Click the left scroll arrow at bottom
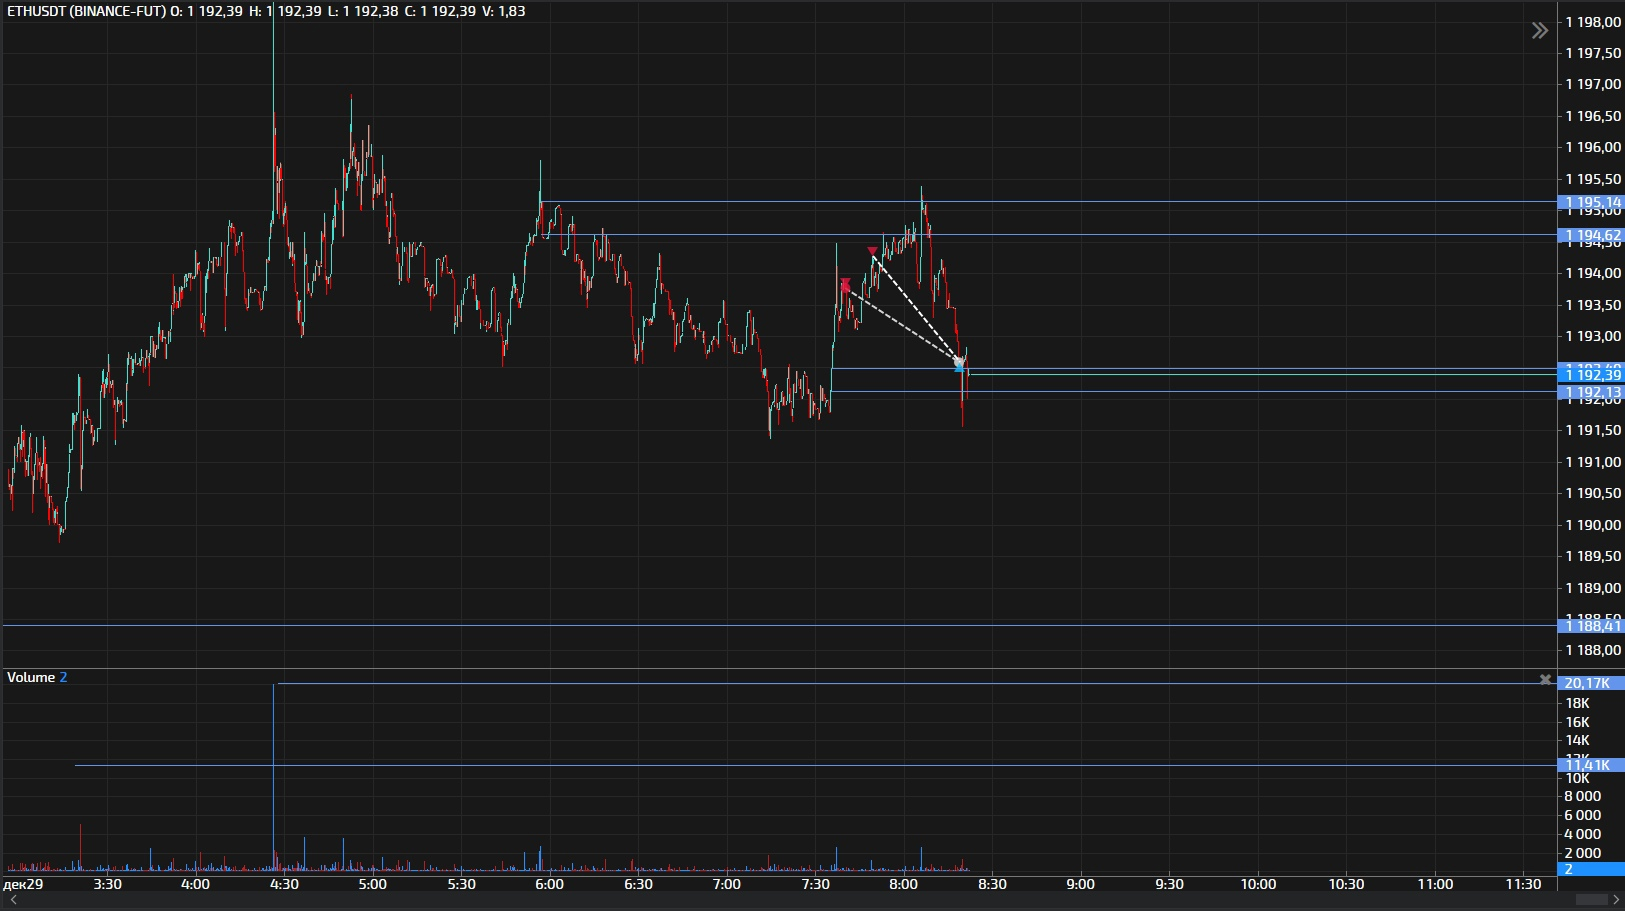The width and height of the screenshot is (1625, 911). point(13,900)
